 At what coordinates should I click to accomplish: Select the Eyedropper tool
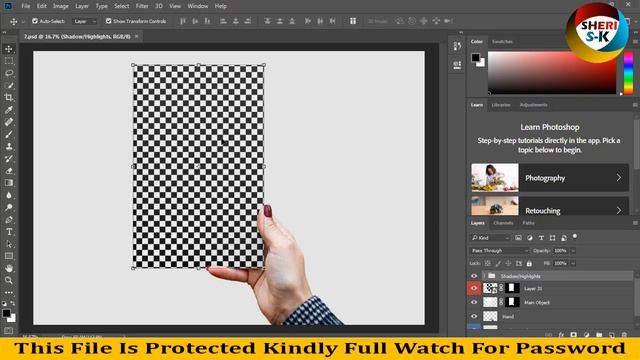point(9,110)
